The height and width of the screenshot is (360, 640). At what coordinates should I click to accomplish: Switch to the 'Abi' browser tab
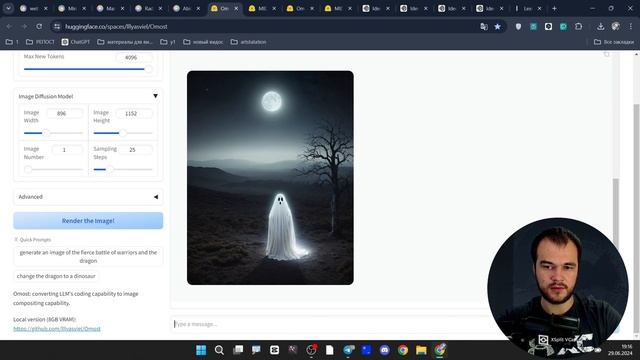[187, 8]
